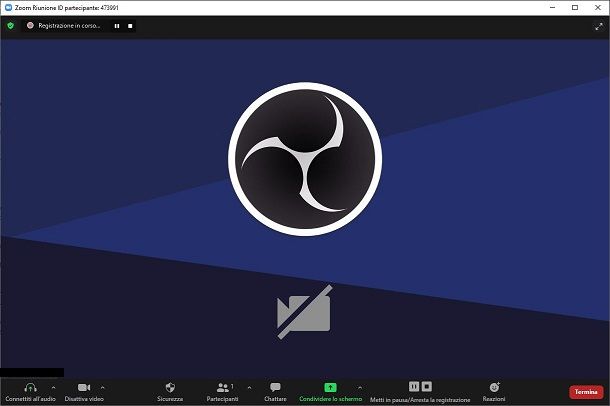Open the Reazioni emoji menu
This screenshot has width=610, height=406.
coord(494,392)
